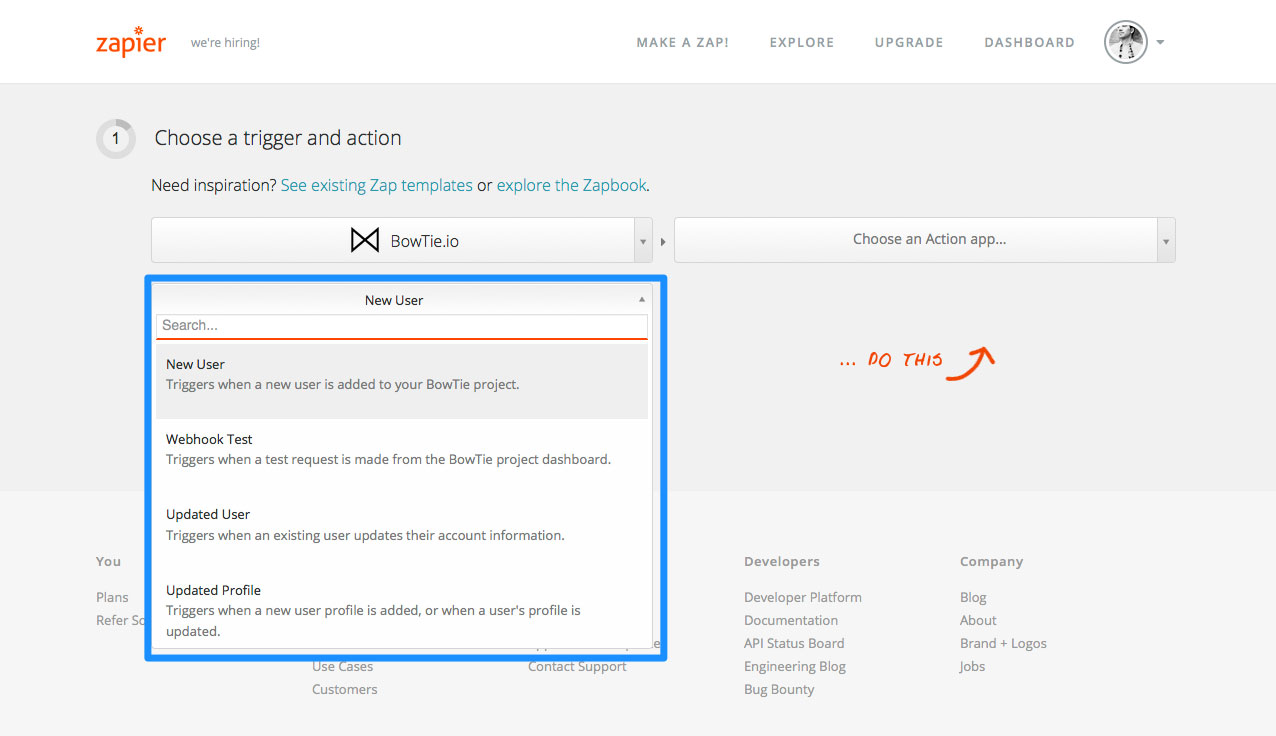1276x736 pixels.
Task: Click the step 1 progress circle
Action: [116, 139]
